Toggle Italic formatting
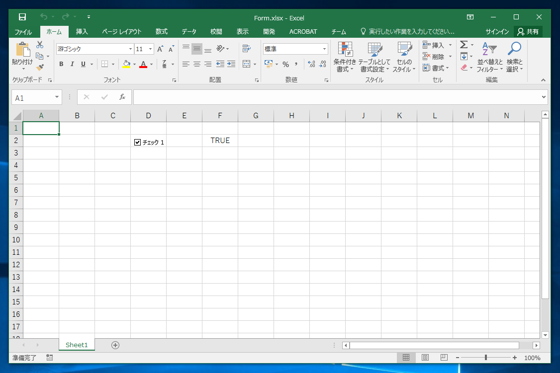This screenshot has width=560, height=373. (x=72, y=64)
